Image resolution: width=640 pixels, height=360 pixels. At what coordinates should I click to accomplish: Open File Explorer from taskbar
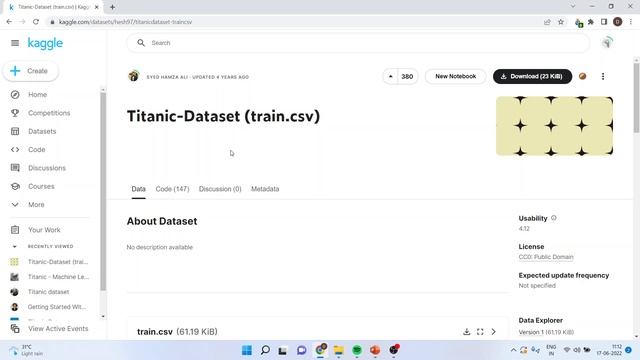[x=338, y=350]
